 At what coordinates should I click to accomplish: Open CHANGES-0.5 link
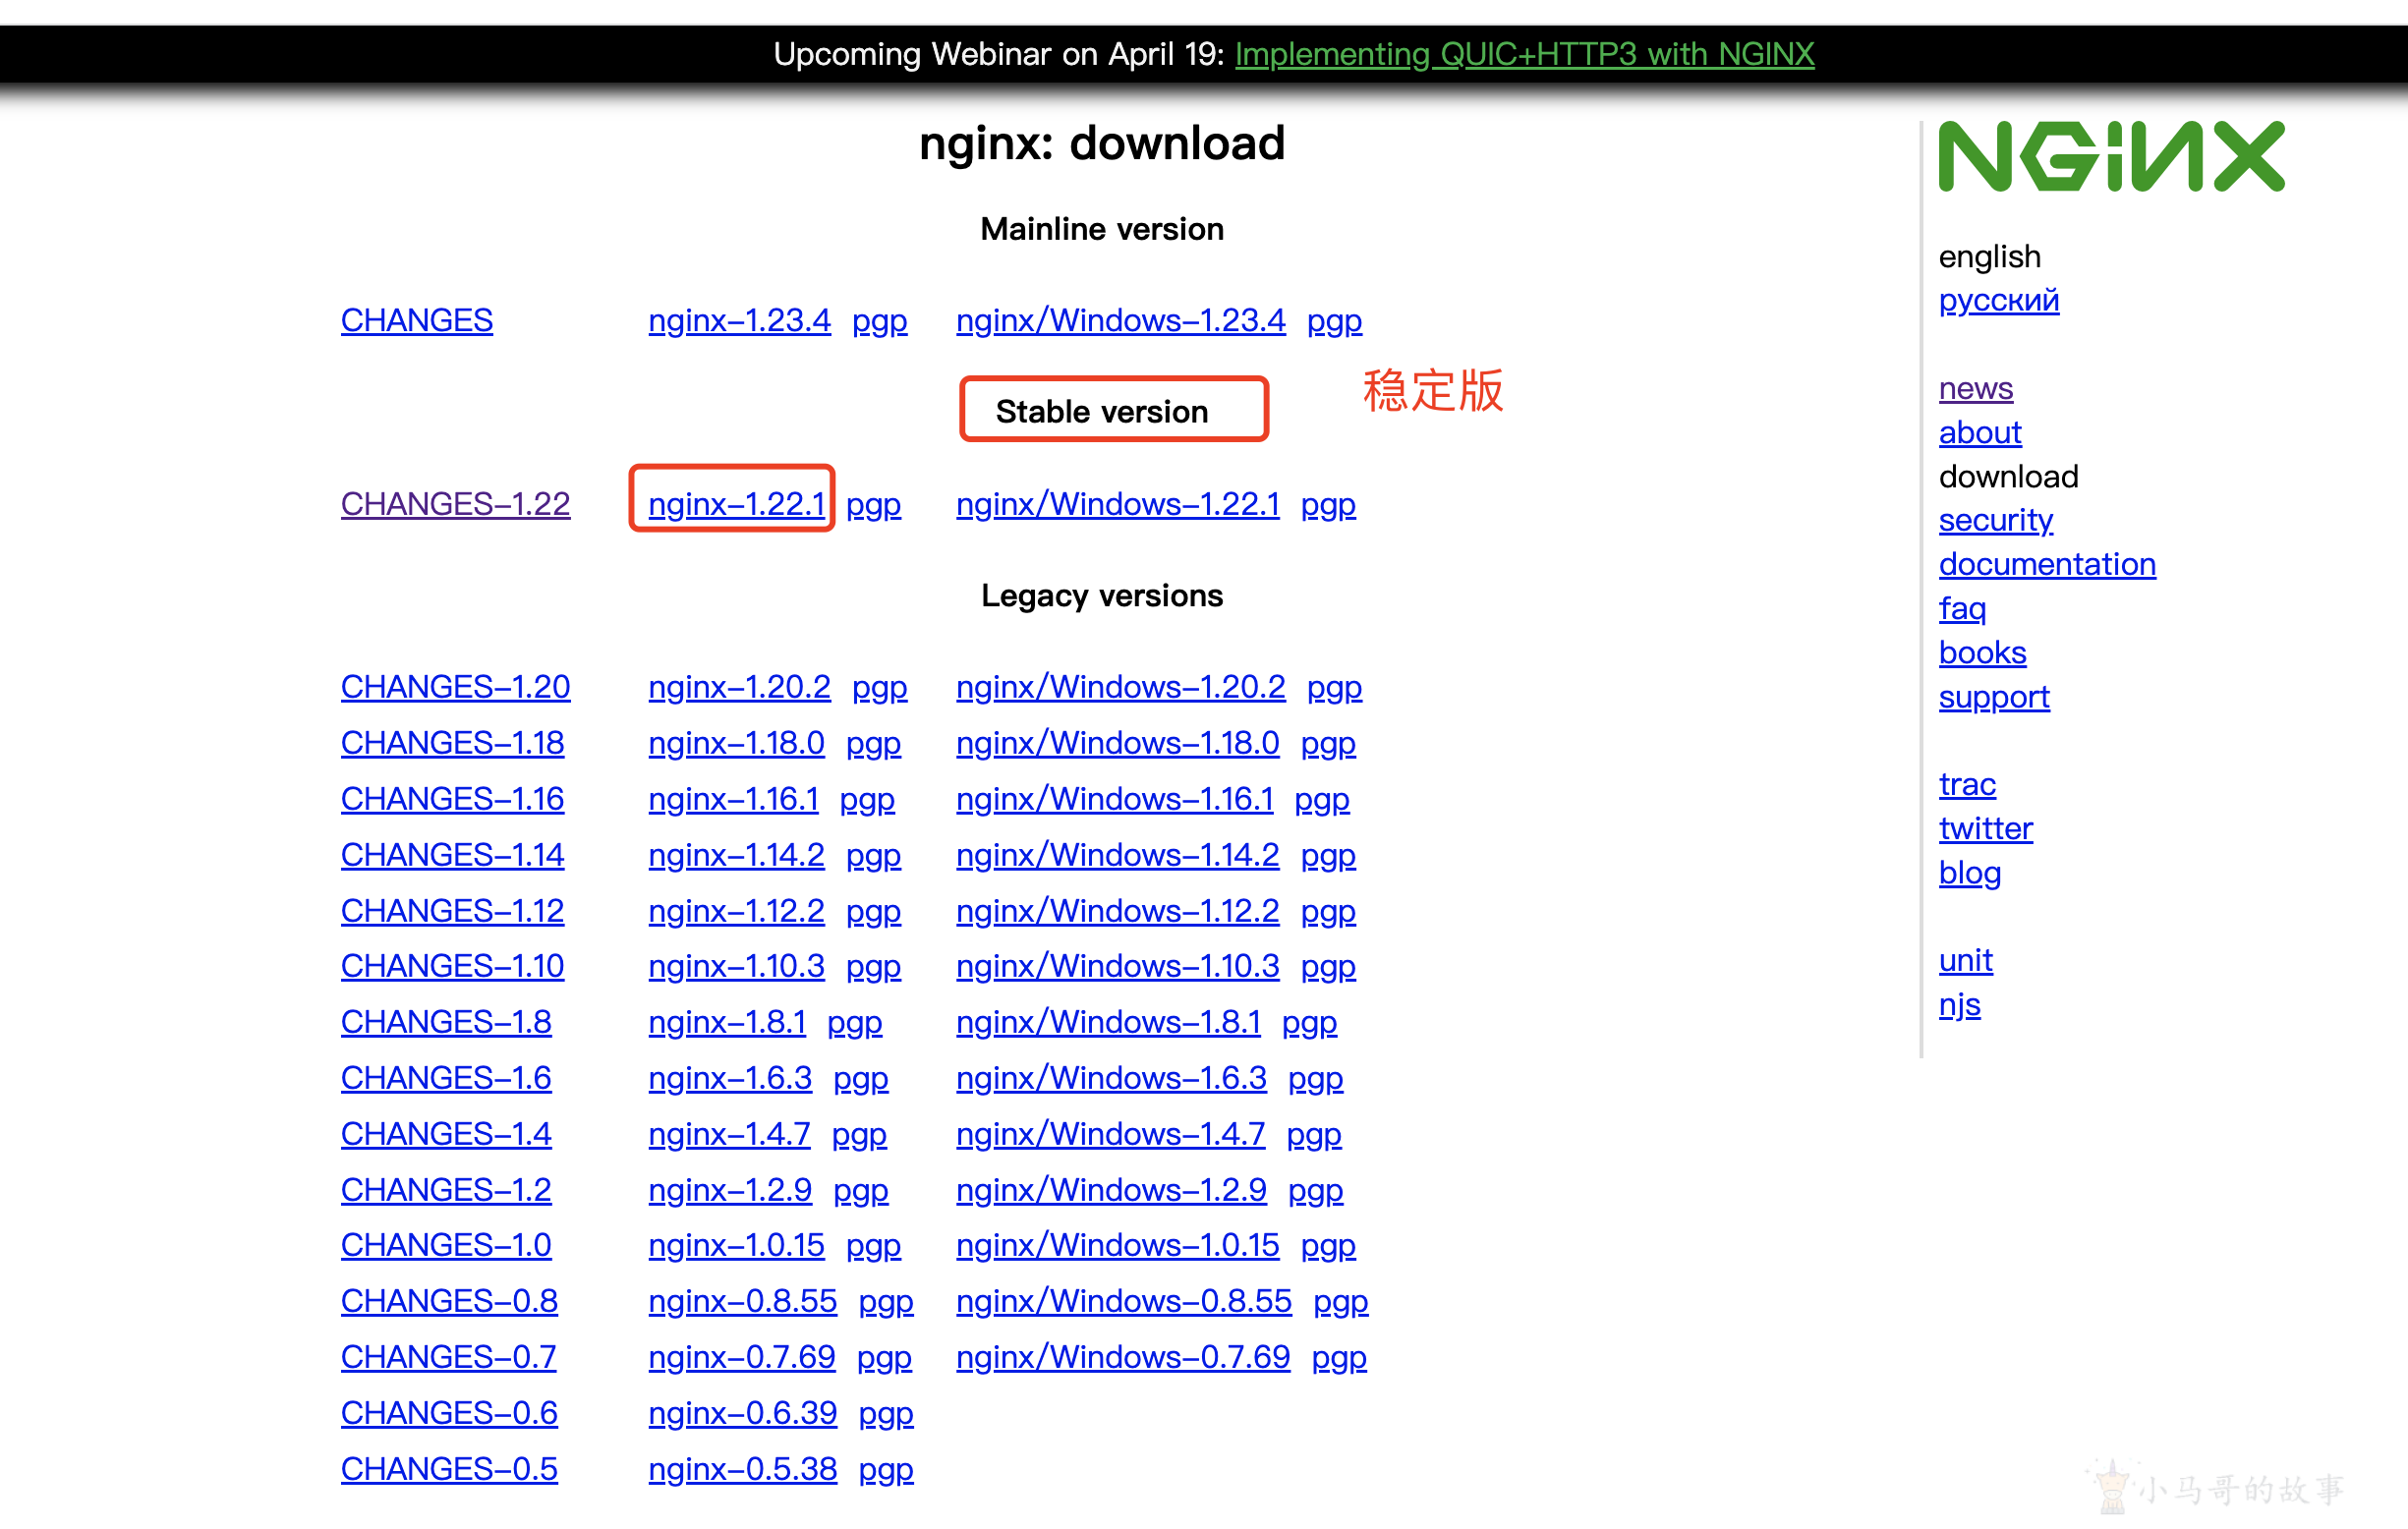click(449, 1469)
